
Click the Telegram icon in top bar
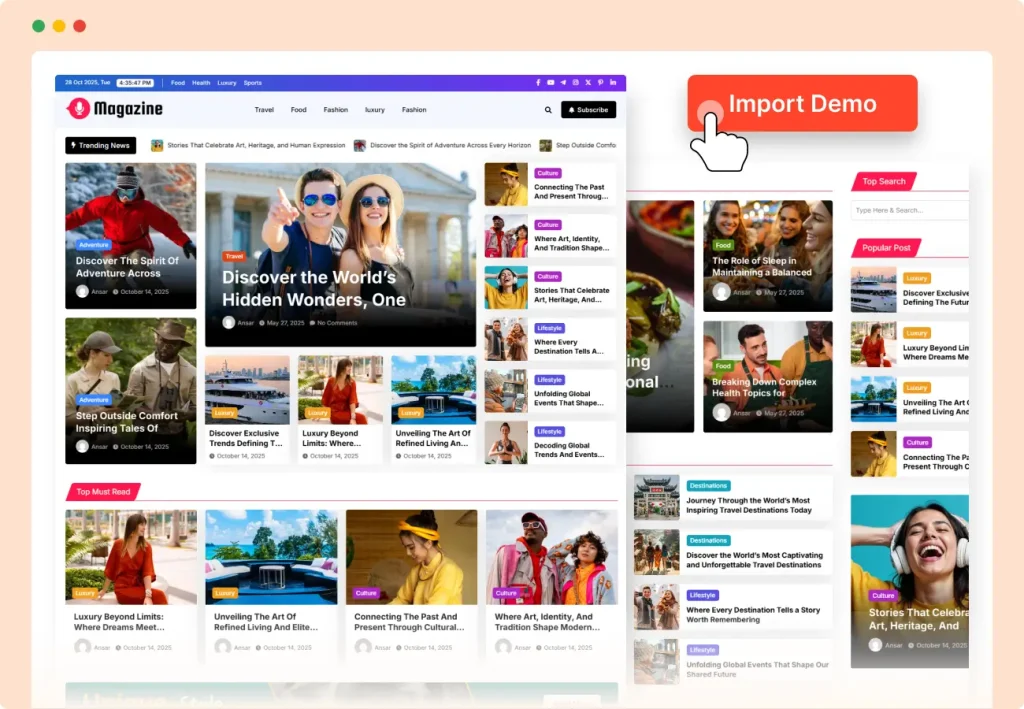coord(563,83)
